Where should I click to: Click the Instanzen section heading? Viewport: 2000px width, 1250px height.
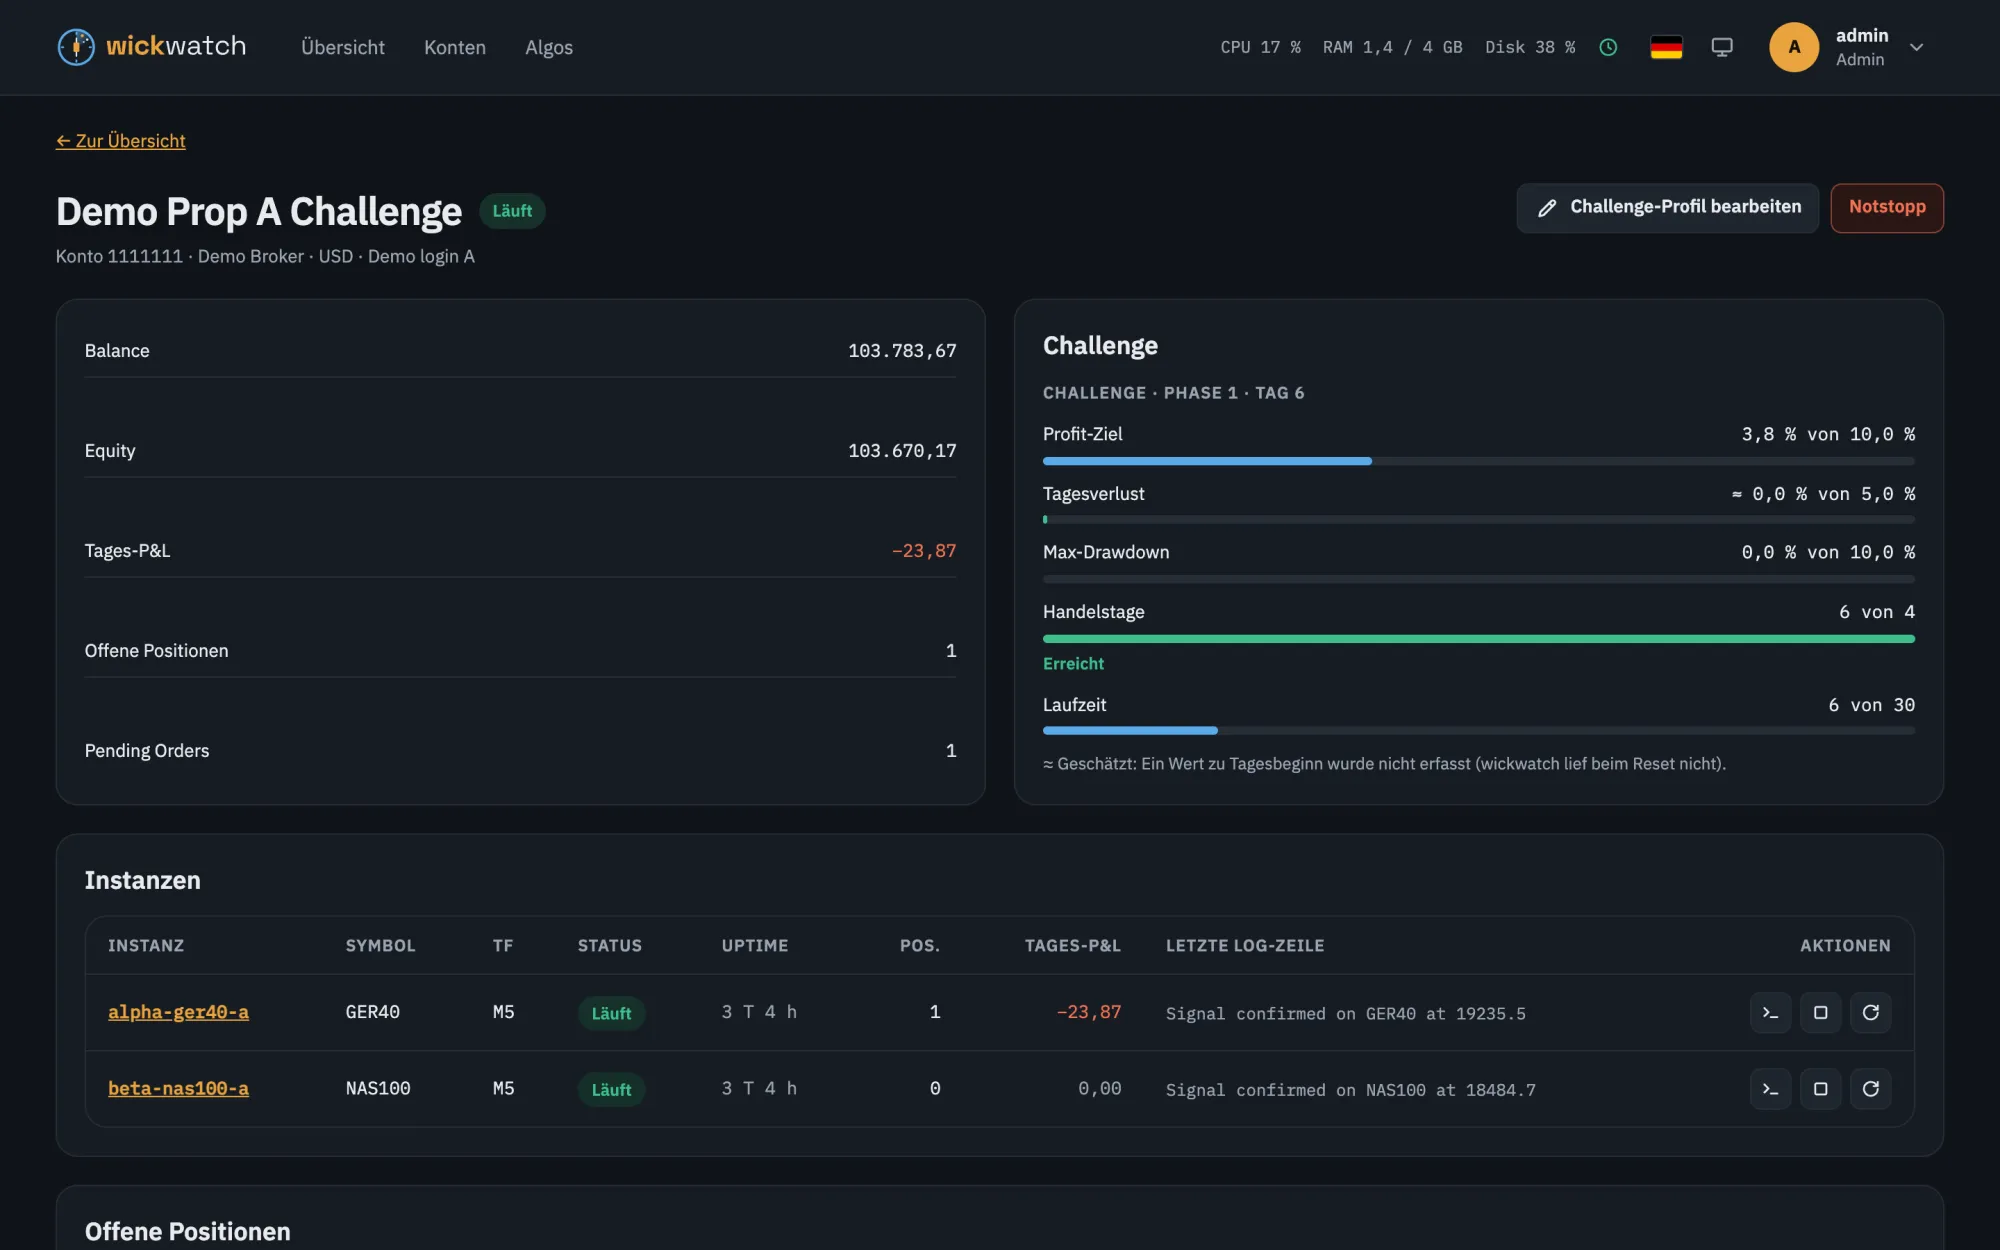(x=143, y=881)
